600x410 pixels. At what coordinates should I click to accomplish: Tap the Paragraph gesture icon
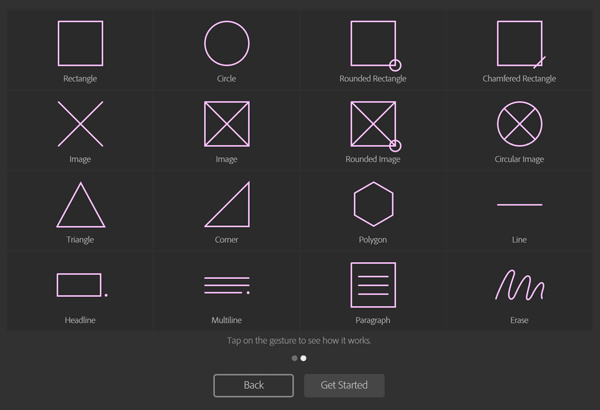373,285
